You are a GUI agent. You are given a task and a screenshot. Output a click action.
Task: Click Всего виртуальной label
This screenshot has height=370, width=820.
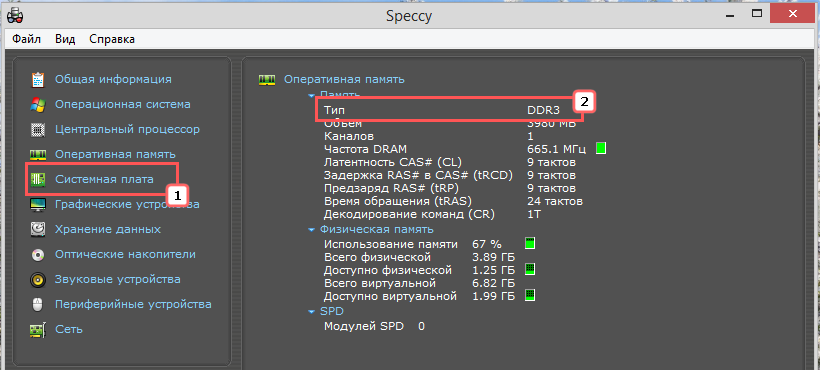pos(380,283)
